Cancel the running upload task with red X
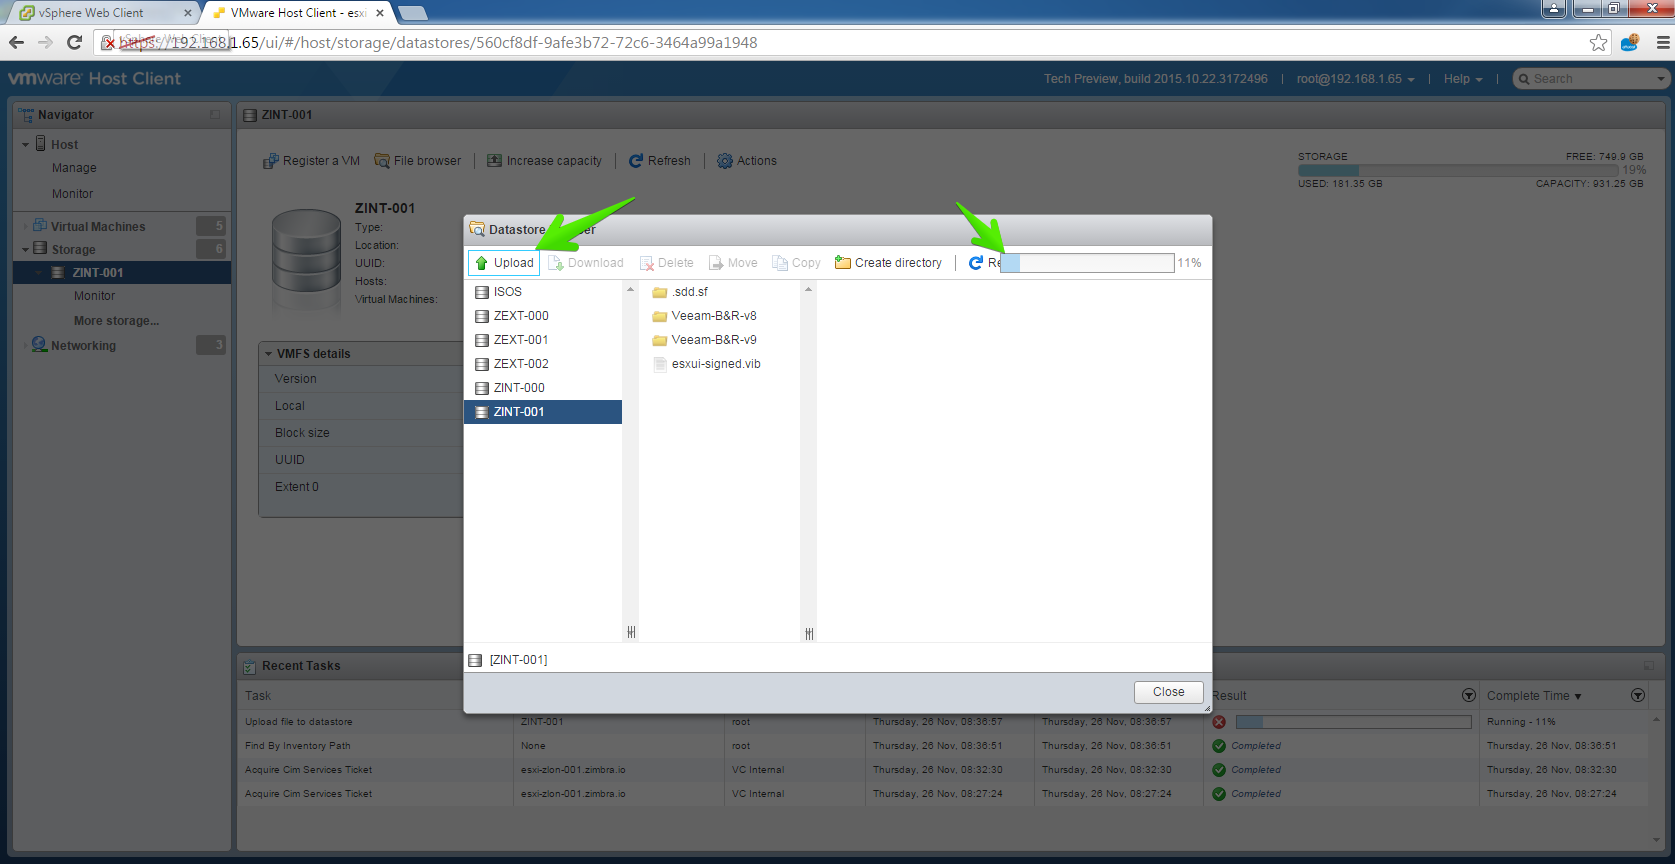The height and width of the screenshot is (864, 1675). pyautogui.click(x=1219, y=722)
